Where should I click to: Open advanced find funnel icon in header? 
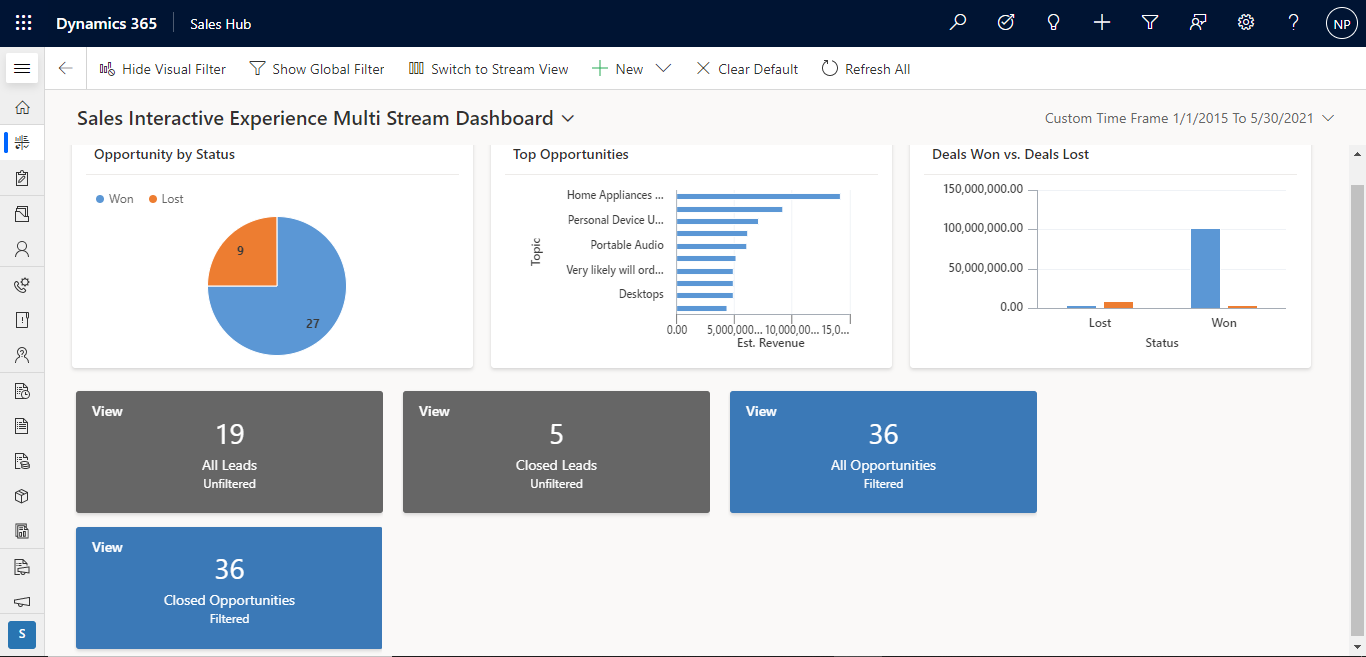tap(1150, 22)
